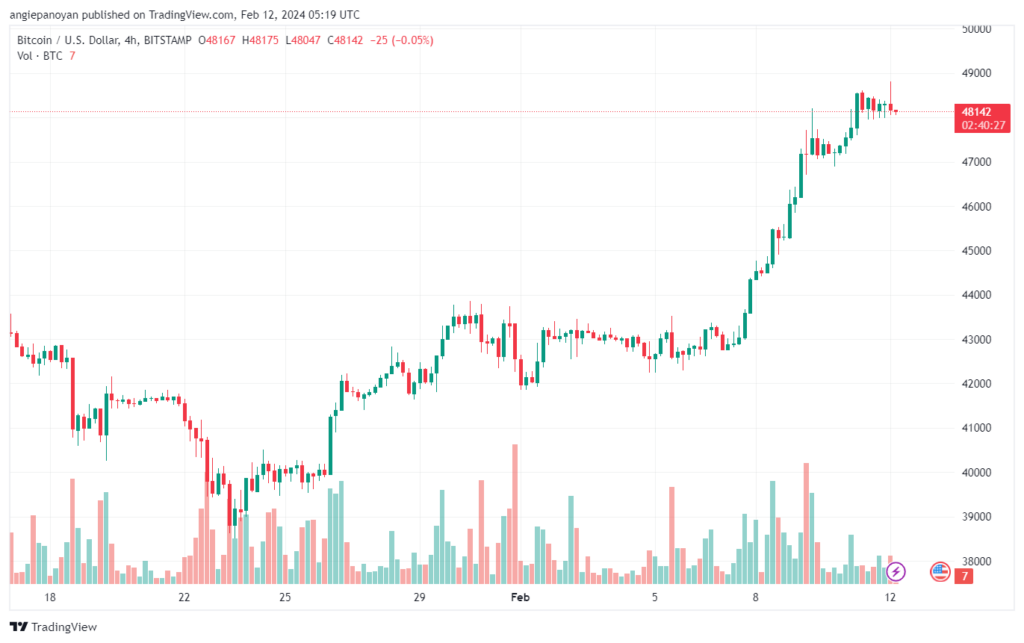The height and width of the screenshot is (643, 1024).
Task: Click the 12 date label on time axis
Action: [889, 597]
